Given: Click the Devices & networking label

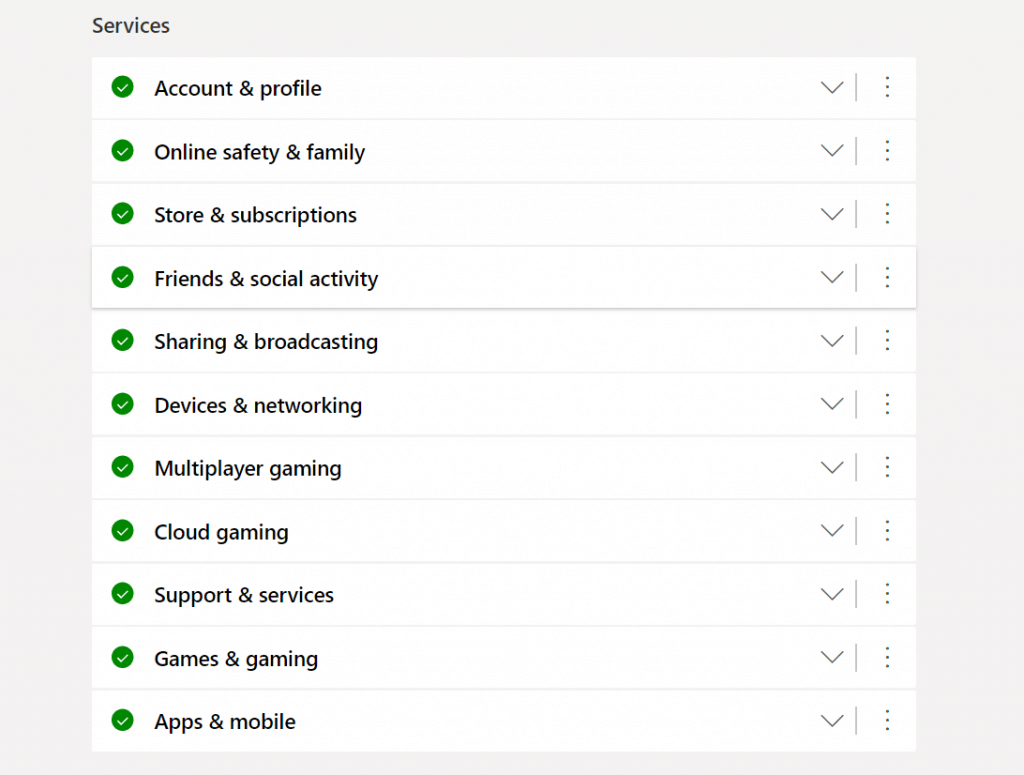Looking at the screenshot, I should pyautogui.click(x=257, y=405).
